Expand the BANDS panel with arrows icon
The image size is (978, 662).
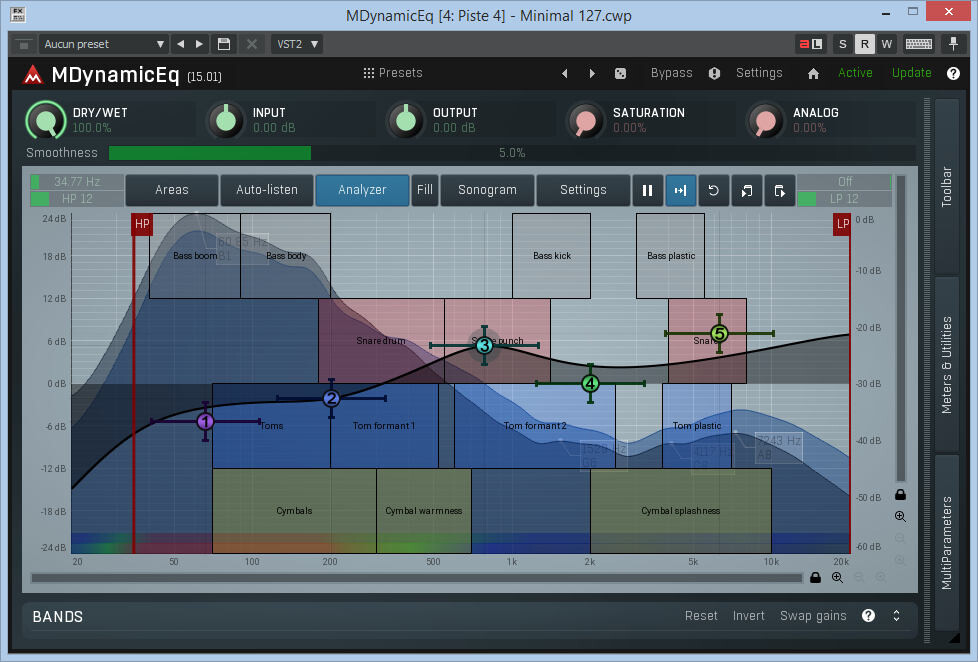[896, 616]
